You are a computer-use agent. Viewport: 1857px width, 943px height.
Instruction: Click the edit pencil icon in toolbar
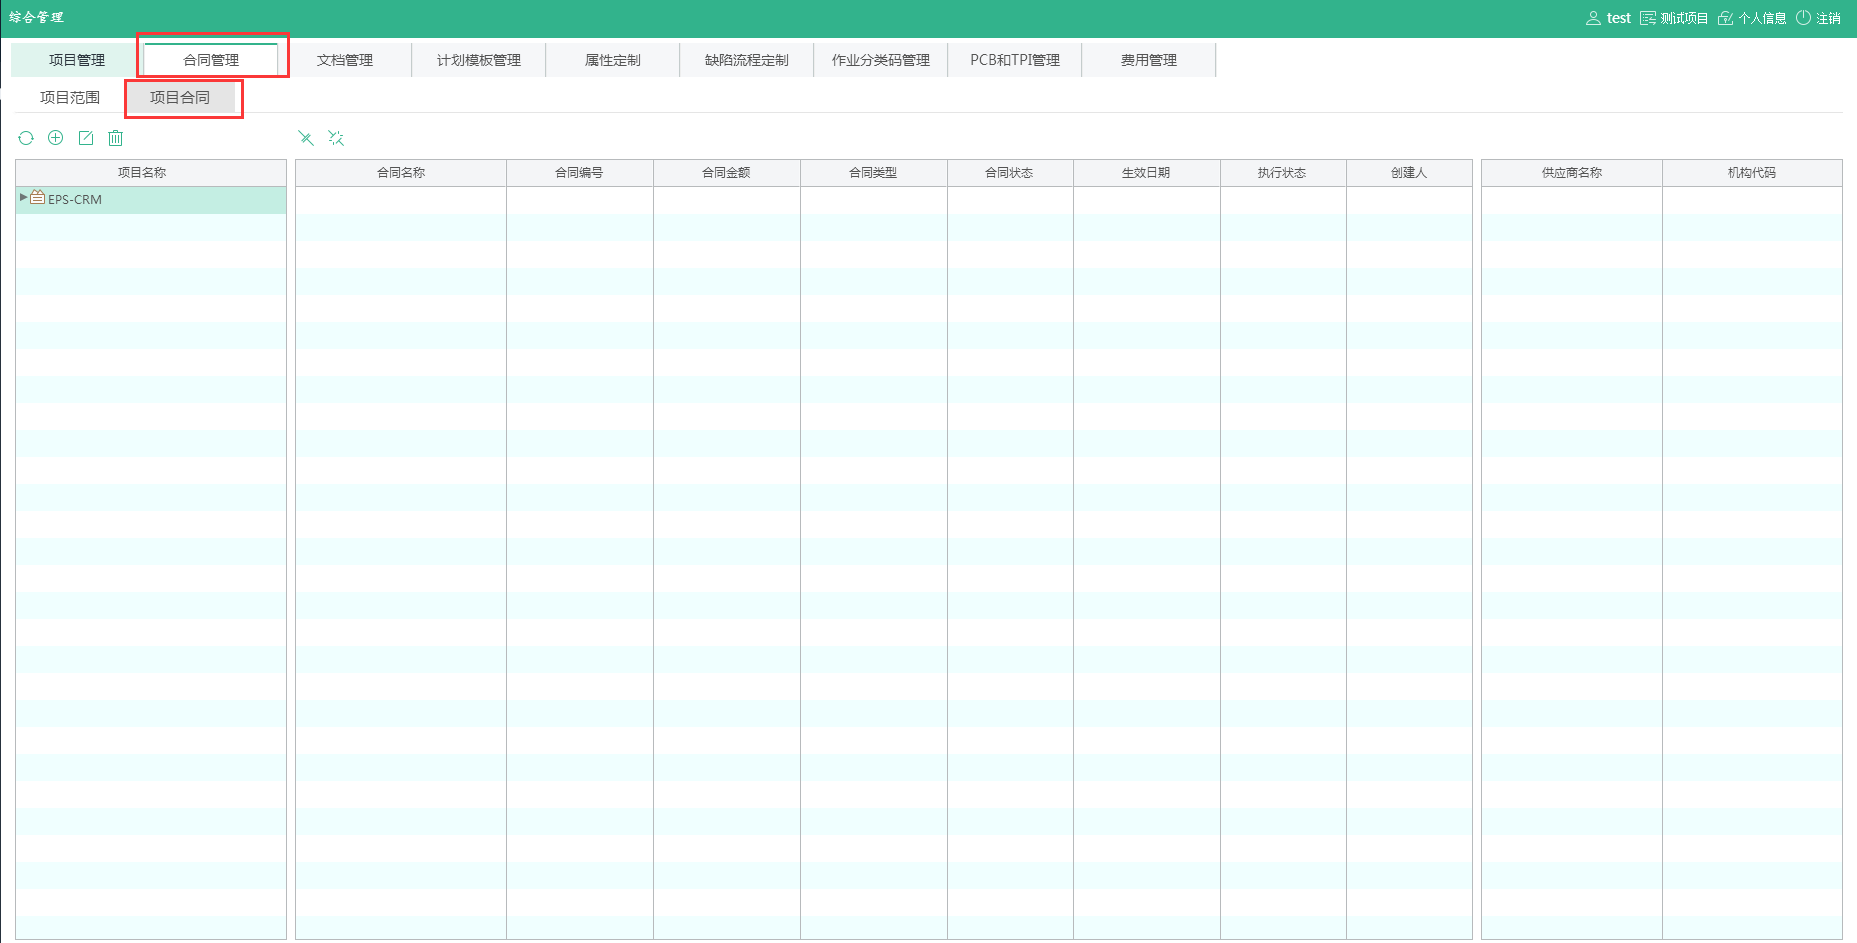[x=86, y=138]
